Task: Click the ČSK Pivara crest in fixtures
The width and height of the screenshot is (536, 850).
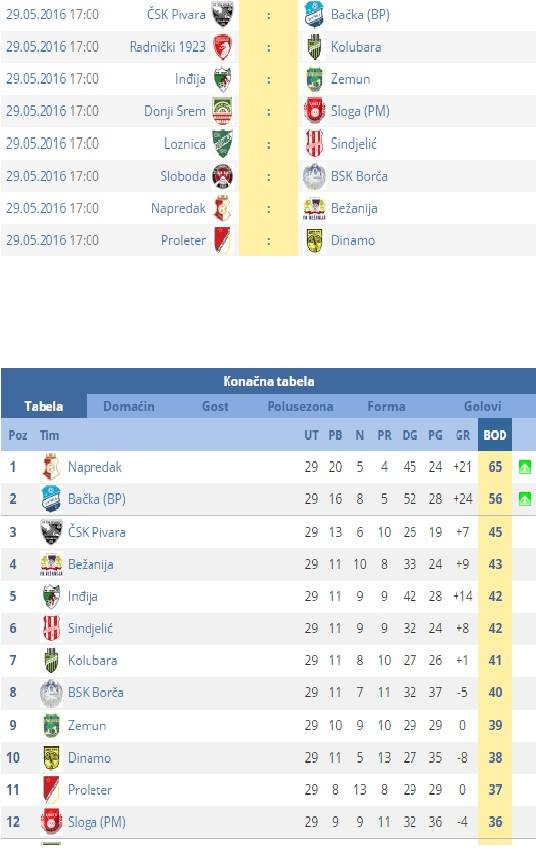Action: tap(222, 14)
